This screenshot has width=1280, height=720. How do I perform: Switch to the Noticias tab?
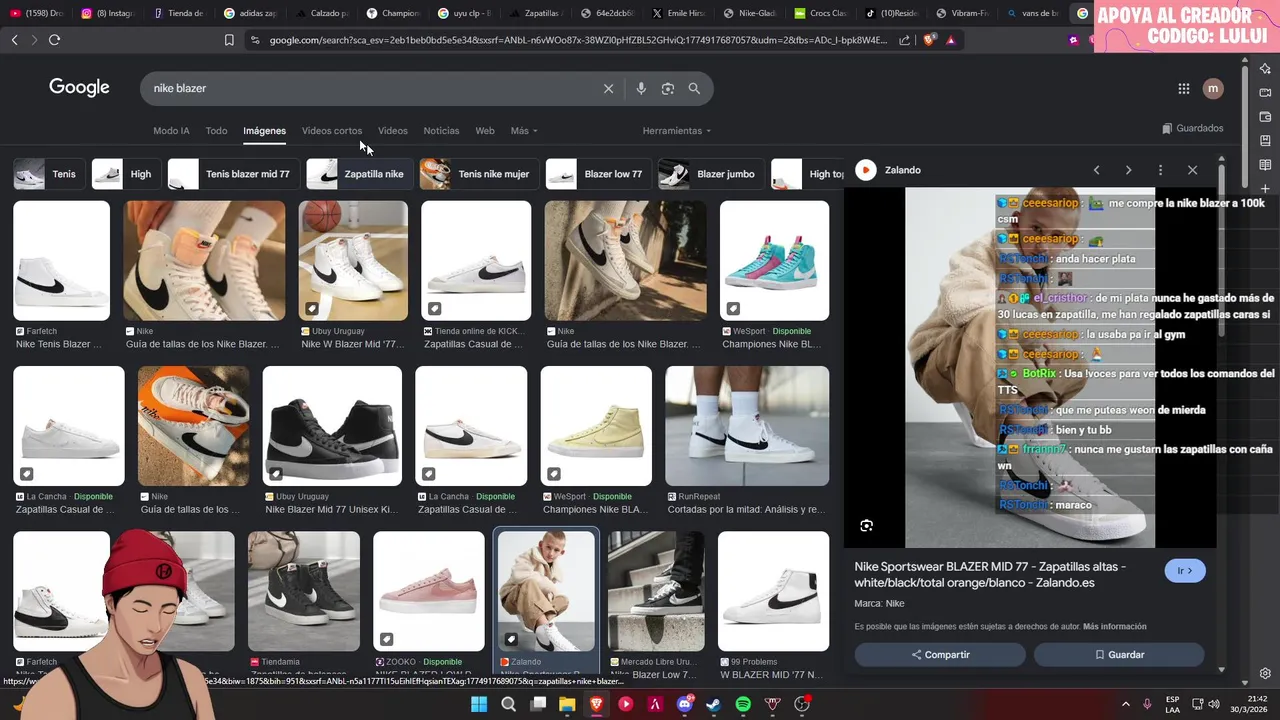(441, 131)
